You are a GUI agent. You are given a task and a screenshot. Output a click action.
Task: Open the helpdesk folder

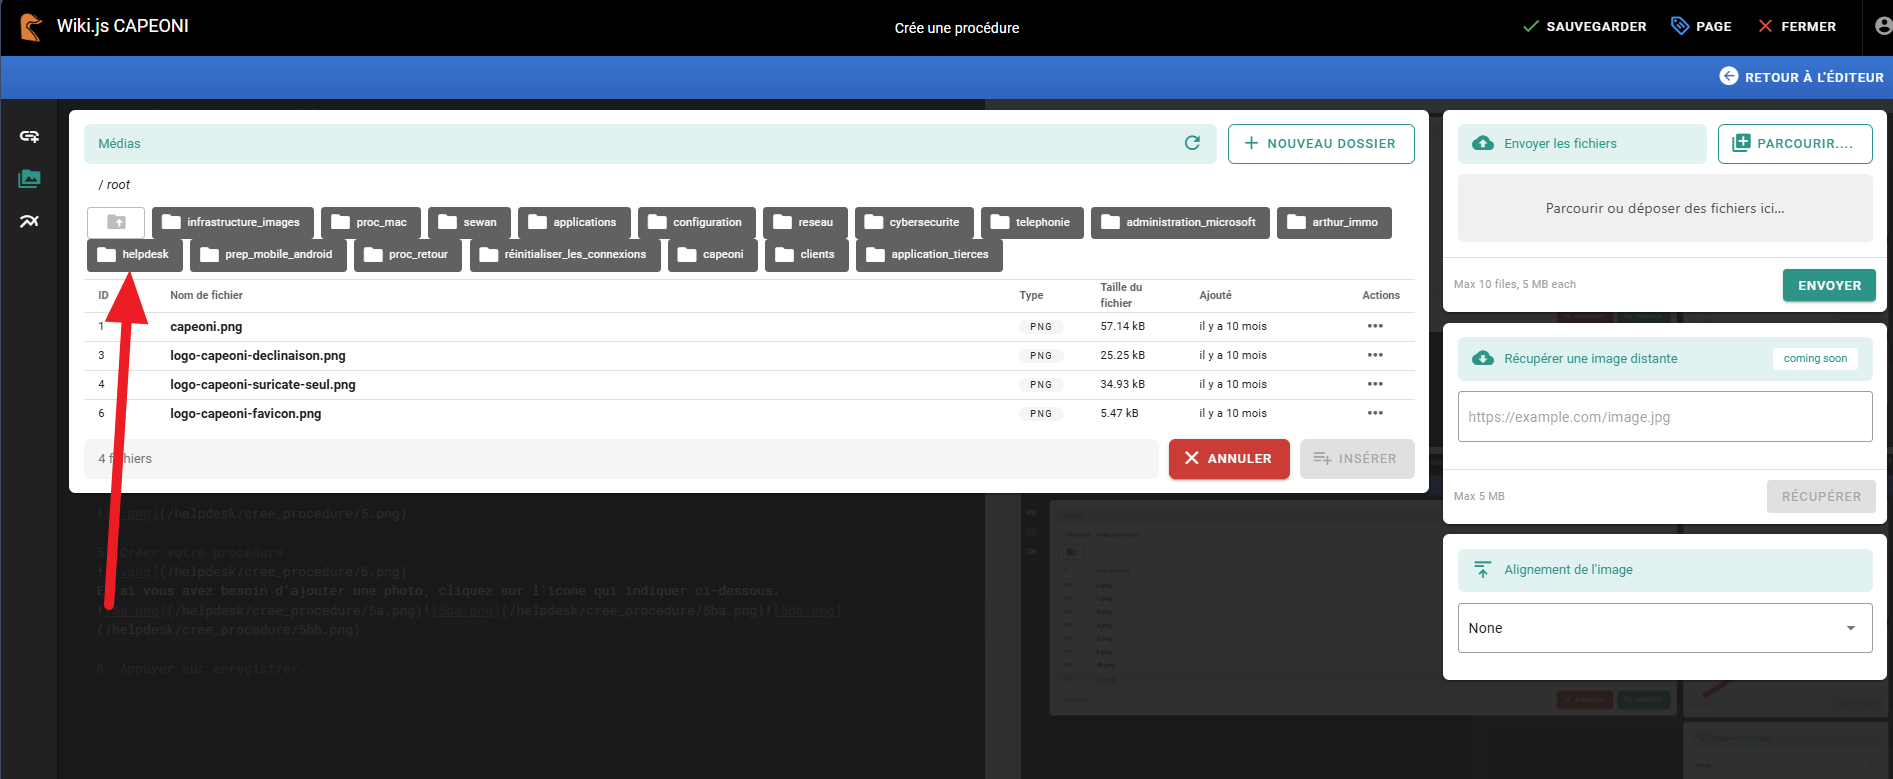pos(135,254)
